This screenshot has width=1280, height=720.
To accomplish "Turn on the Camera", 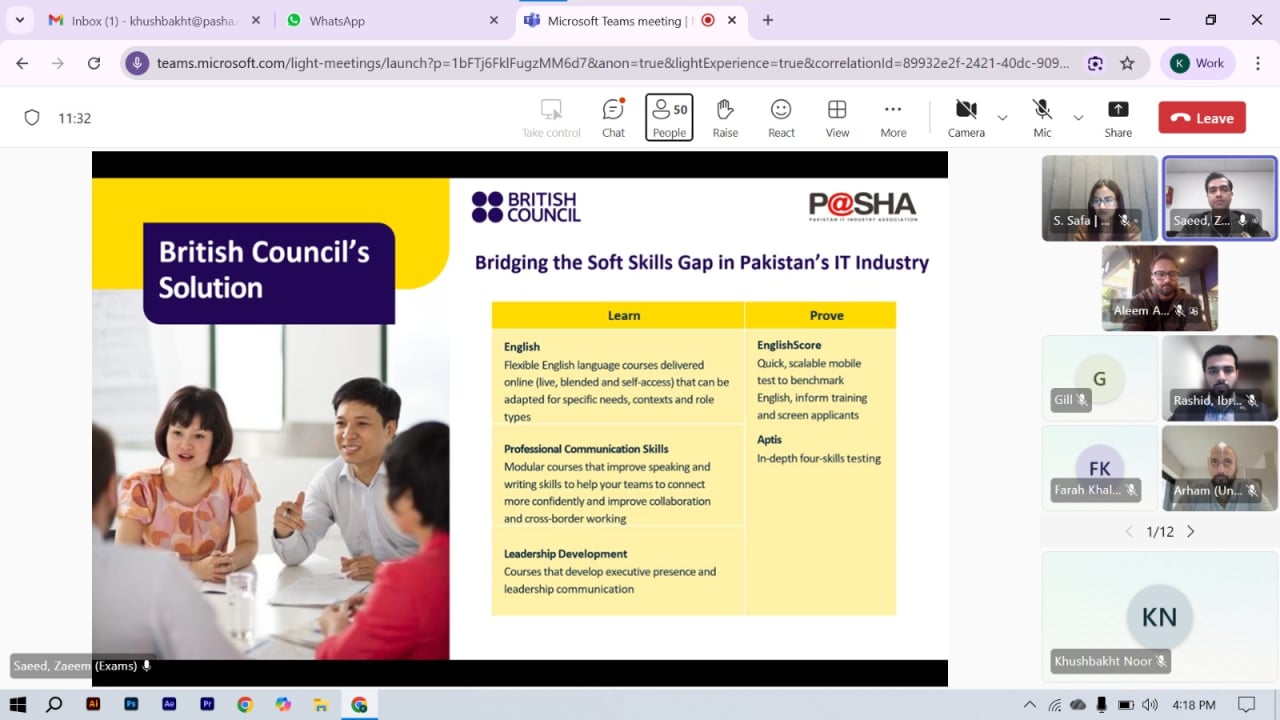I will [966, 118].
